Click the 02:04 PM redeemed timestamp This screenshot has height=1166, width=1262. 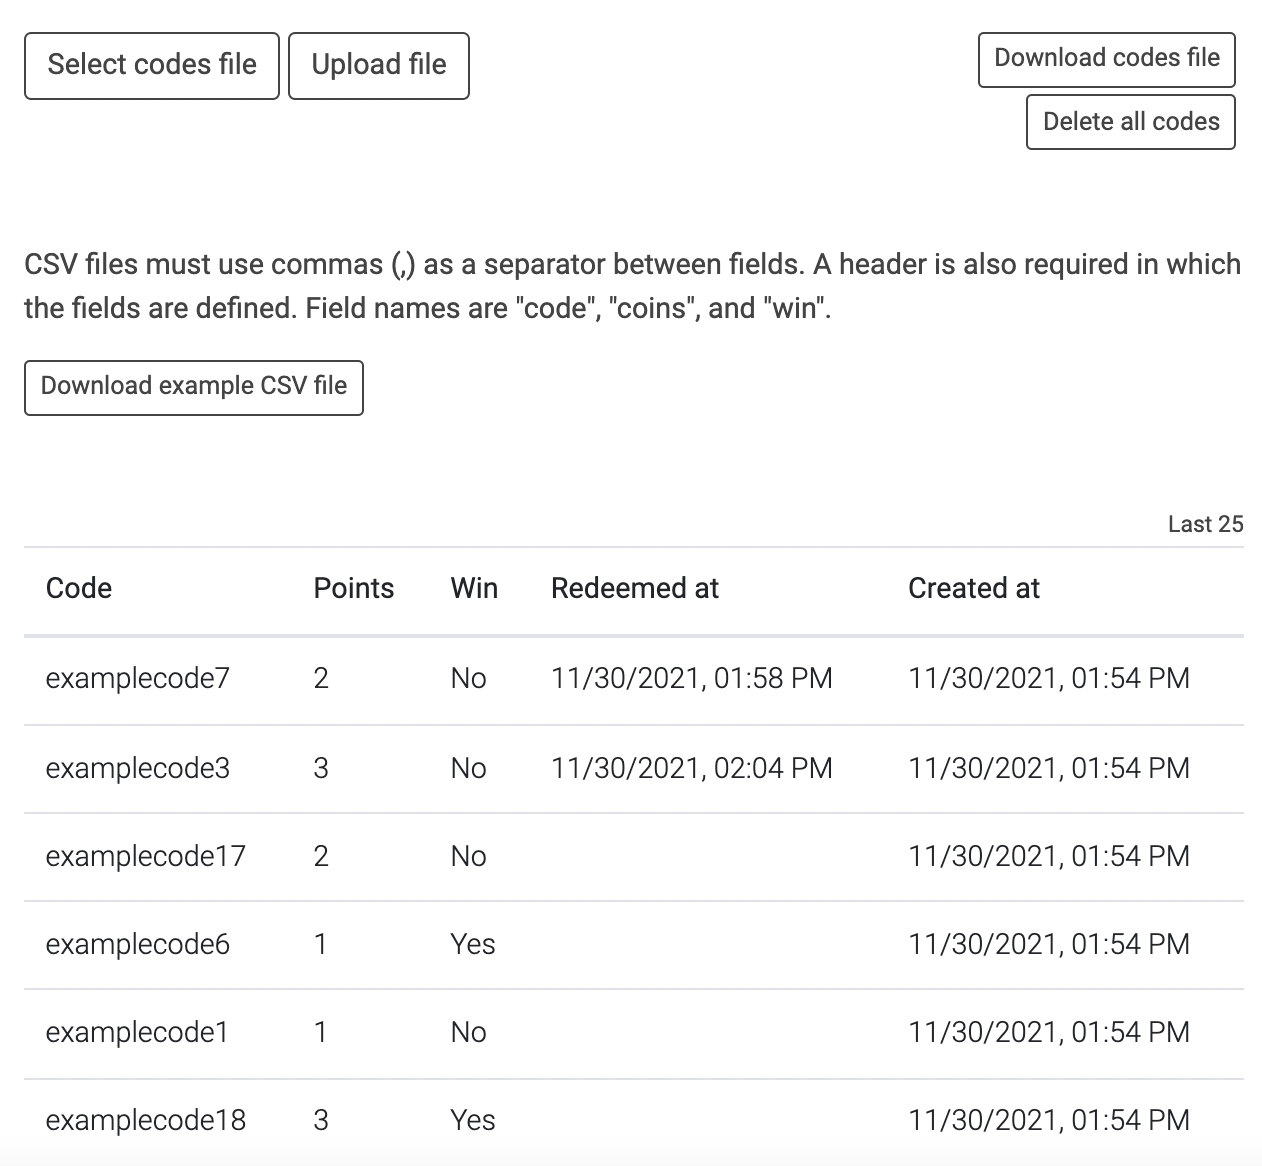coord(691,769)
